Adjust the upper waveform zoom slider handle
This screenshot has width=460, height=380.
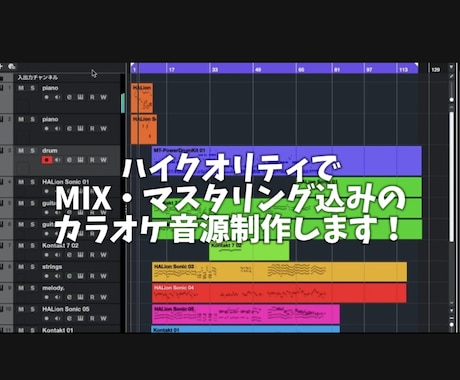(x=452, y=100)
